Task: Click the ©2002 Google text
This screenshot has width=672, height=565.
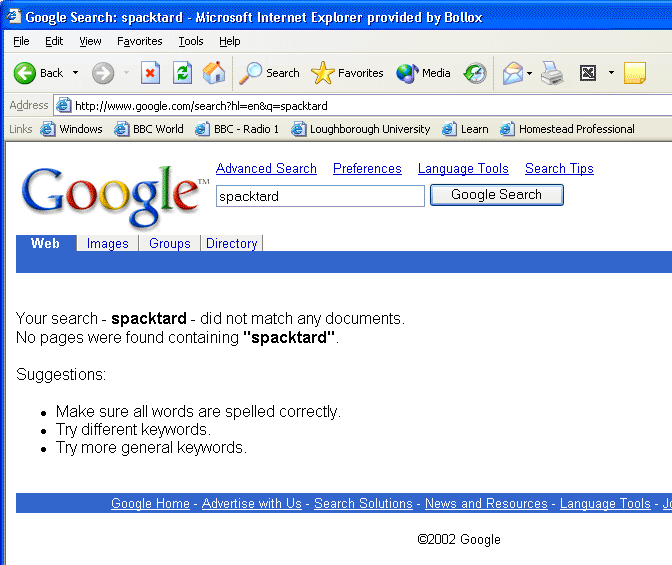Action: click(459, 539)
